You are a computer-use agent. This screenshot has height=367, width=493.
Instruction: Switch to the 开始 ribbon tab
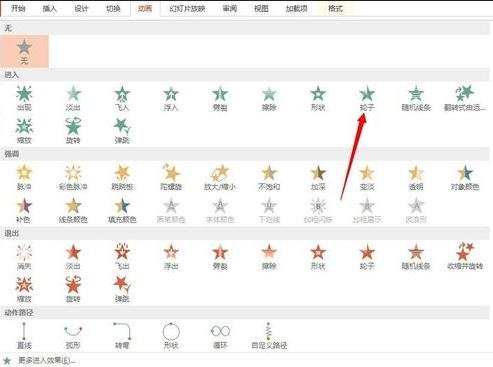18,9
